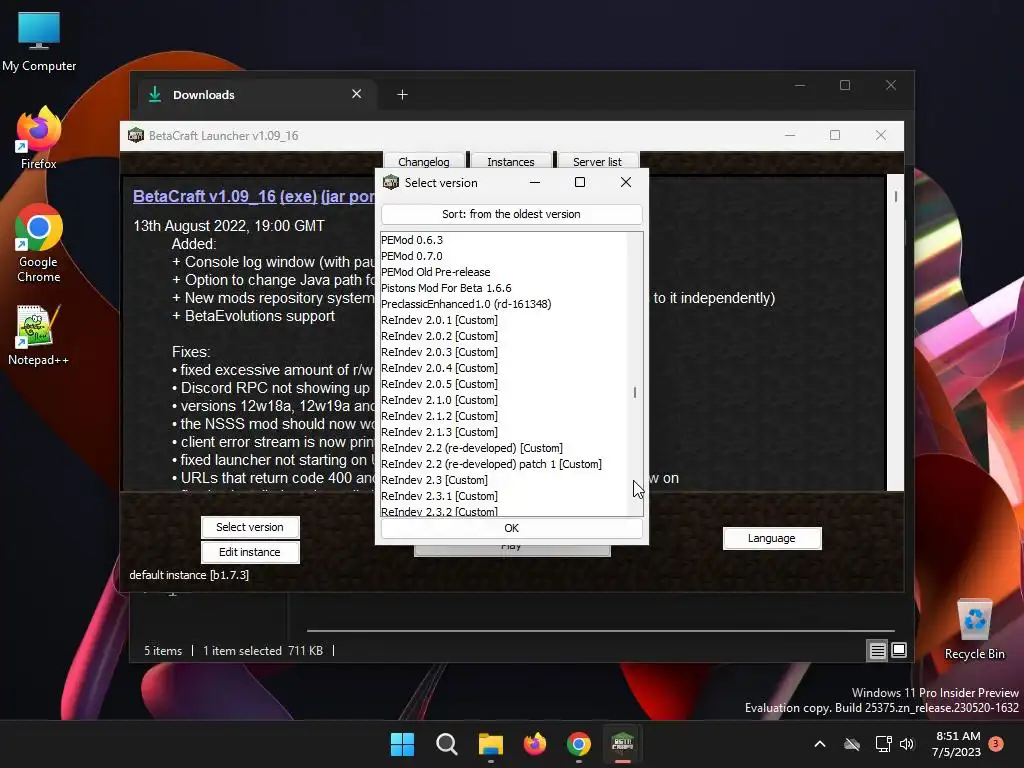This screenshot has width=1024, height=768.
Task: Switch to Firefox in taskbar
Action: (x=535, y=744)
